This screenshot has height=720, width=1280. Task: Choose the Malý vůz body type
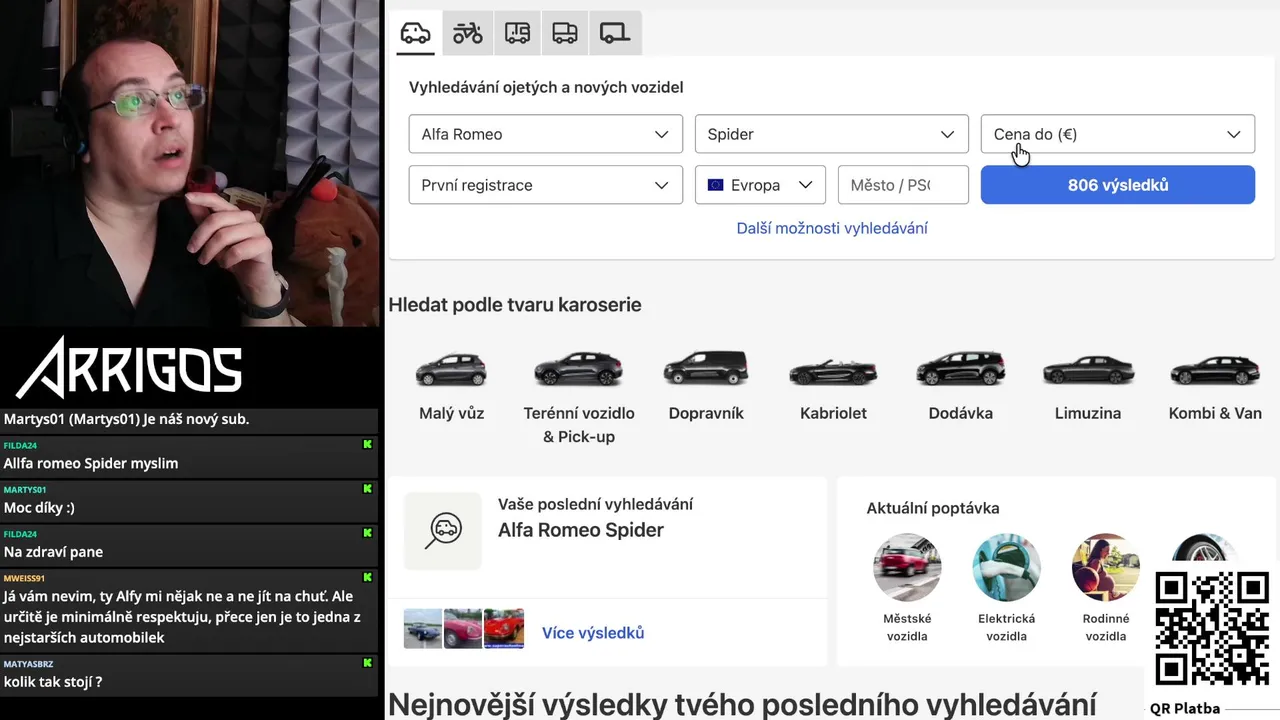[451, 385]
